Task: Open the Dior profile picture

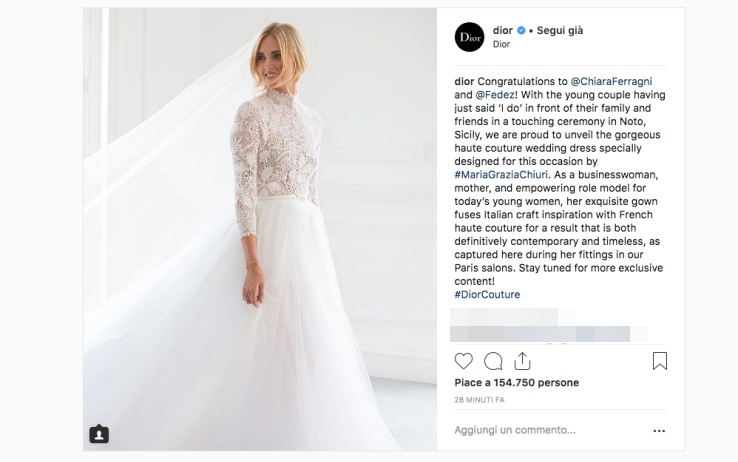Action: (469, 37)
